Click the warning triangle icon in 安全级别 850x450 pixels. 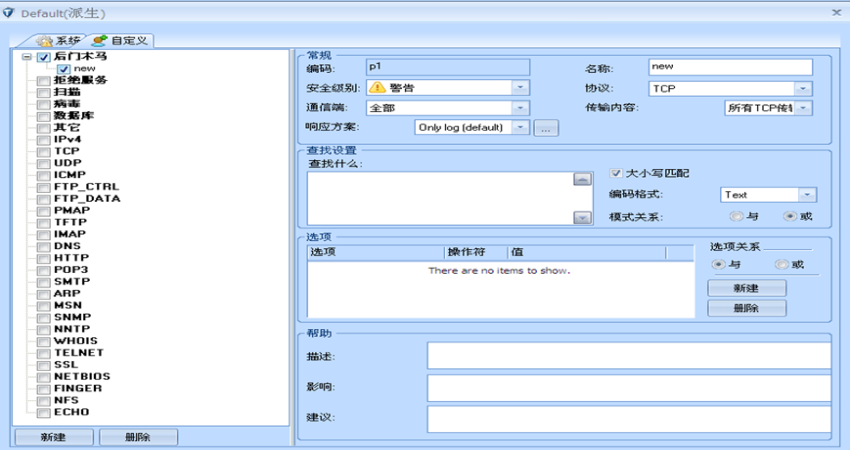377,88
